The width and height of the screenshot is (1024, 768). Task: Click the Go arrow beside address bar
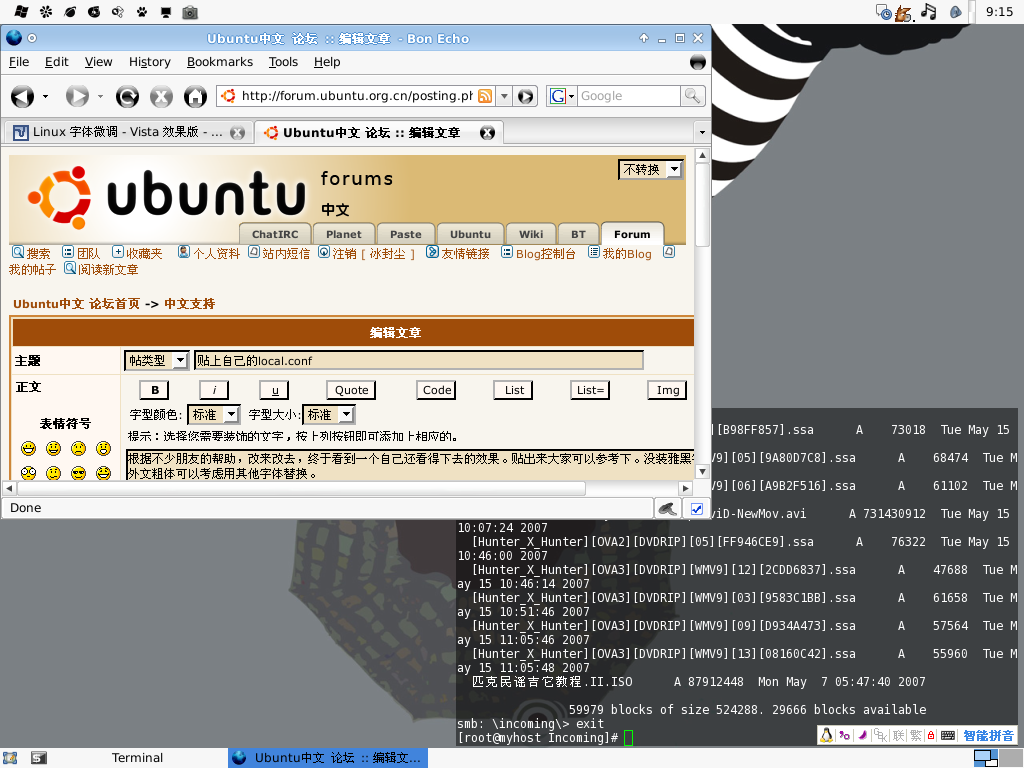point(526,96)
